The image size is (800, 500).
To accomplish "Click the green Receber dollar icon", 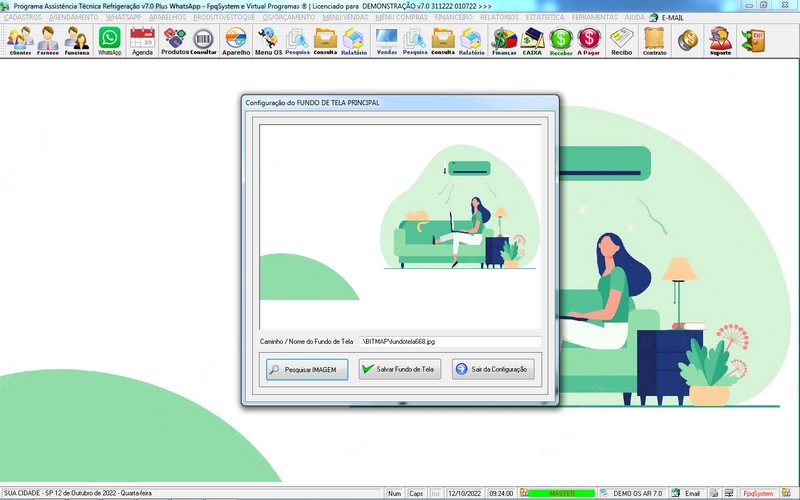I will (x=561, y=41).
